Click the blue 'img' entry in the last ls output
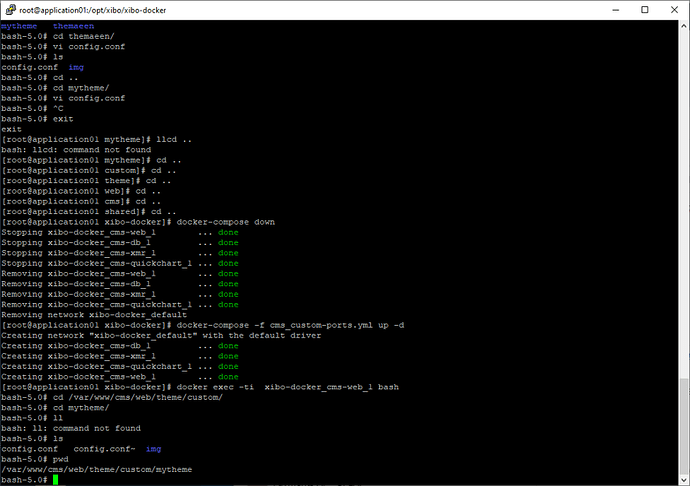The width and height of the screenshot is (690, 487). [153, 449]
